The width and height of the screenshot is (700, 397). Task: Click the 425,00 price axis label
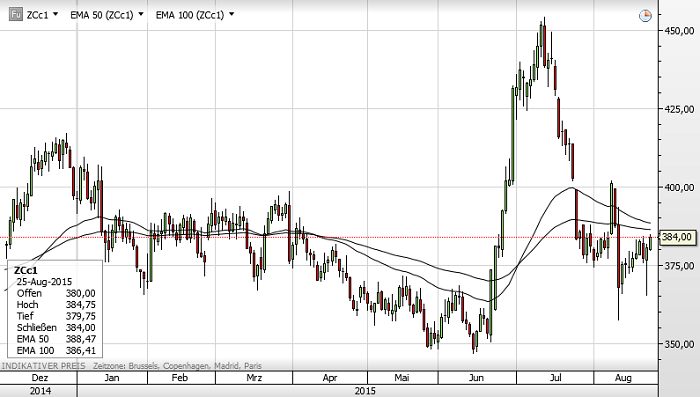click(x=679, y=109)
